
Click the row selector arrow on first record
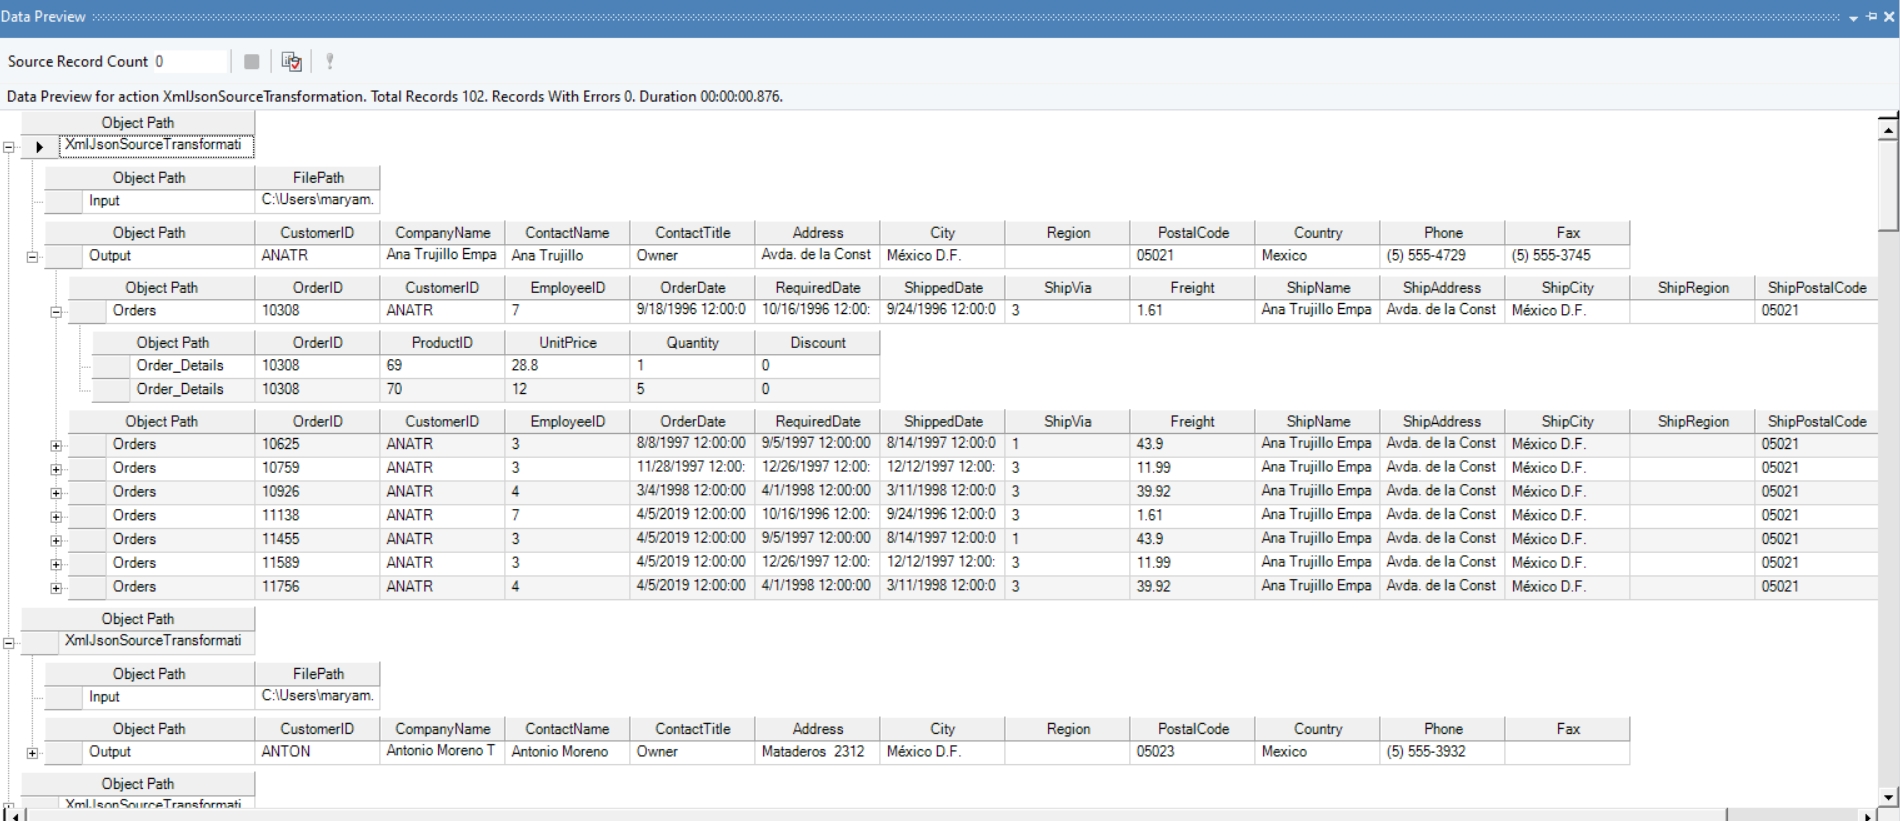pos(39,147)
